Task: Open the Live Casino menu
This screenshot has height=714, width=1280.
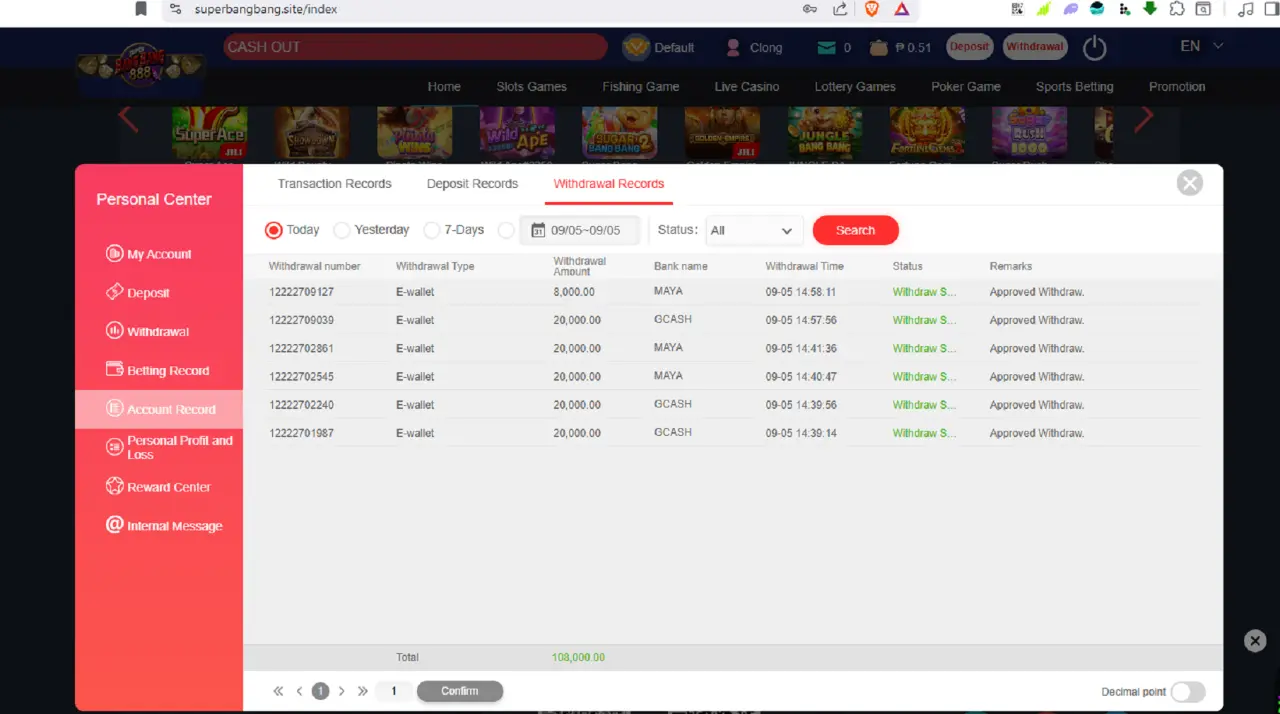Action: click(x=747, y=86)
